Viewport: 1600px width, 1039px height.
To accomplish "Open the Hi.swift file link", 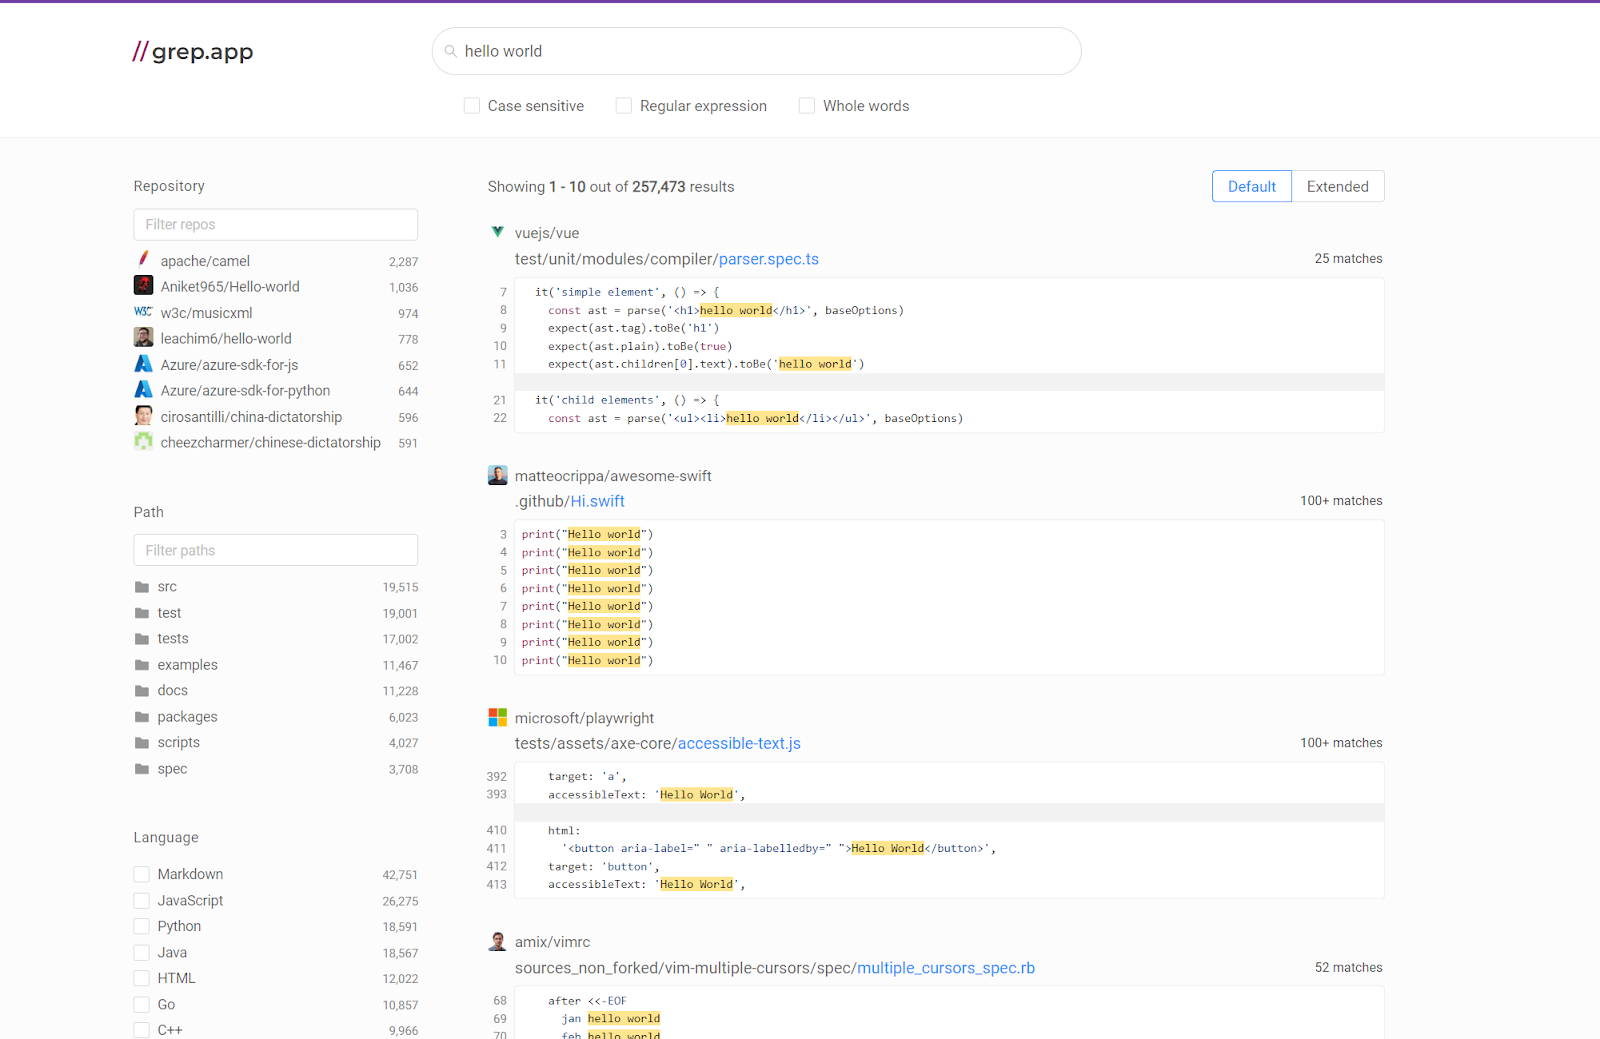I will (x=597, y=501).
